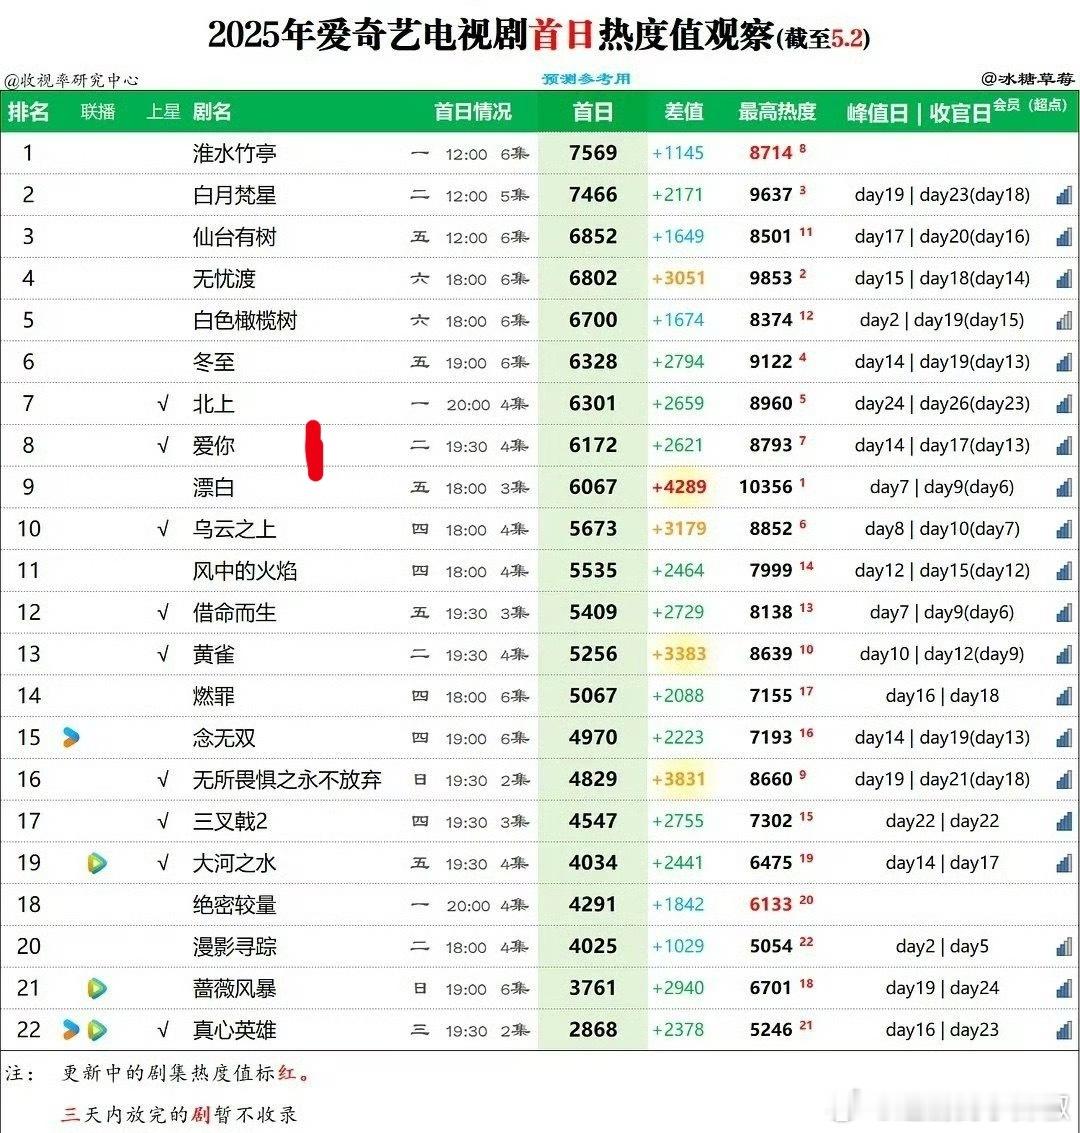Click the bar chart icon for 北上

(x=1063, y=404)
